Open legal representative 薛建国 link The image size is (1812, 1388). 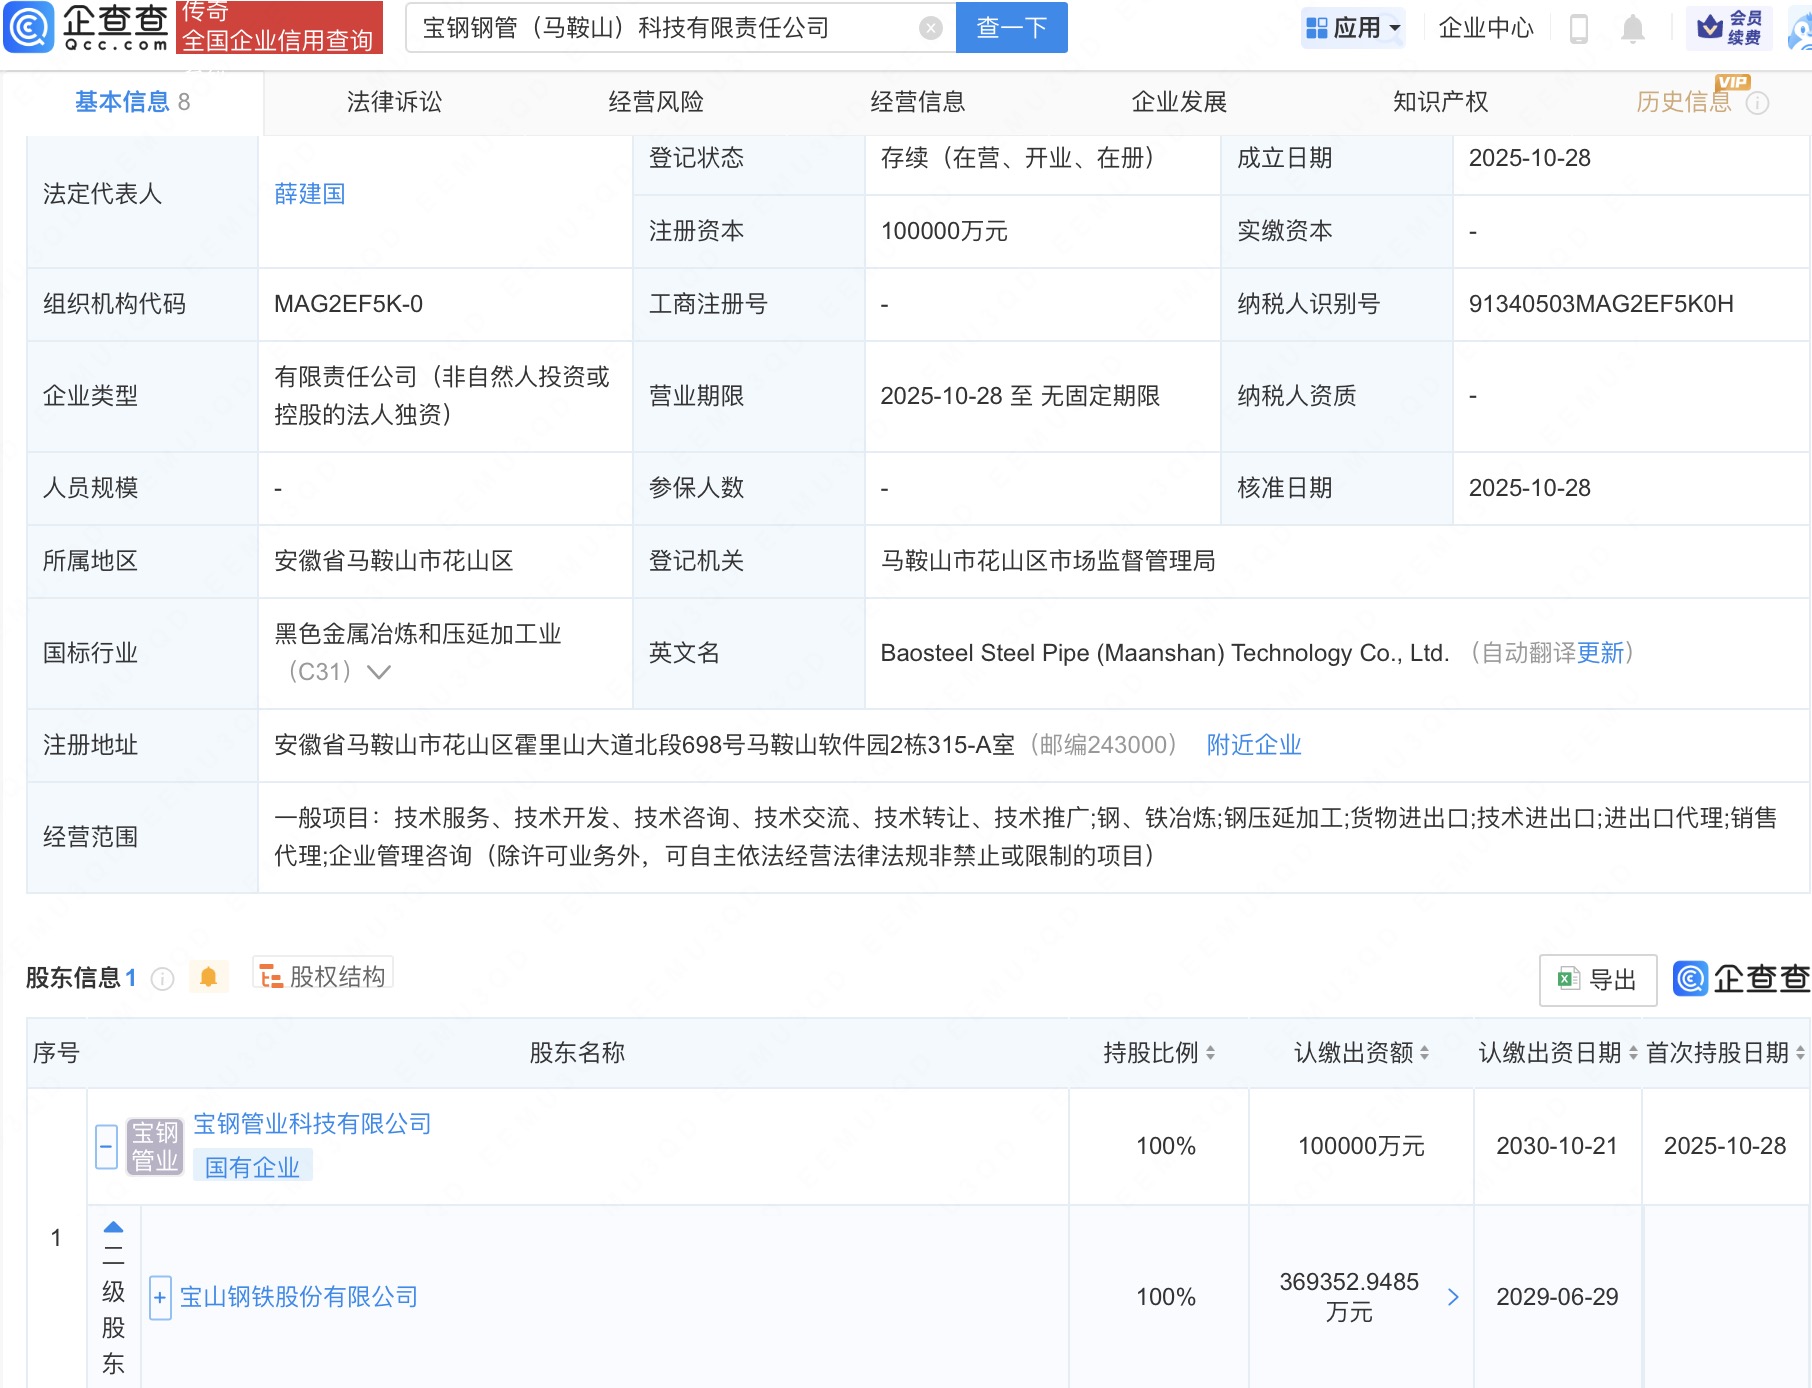(x=310, y=194)
